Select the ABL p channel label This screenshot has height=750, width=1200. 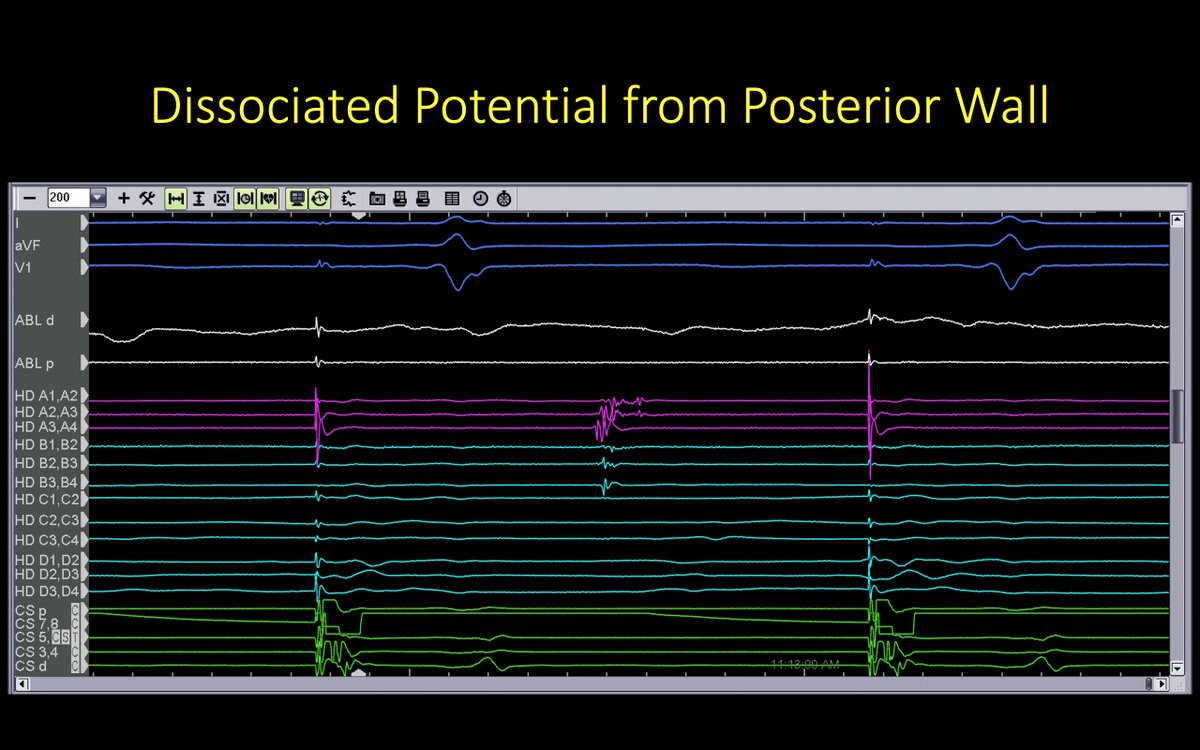(x=35, y=362)
